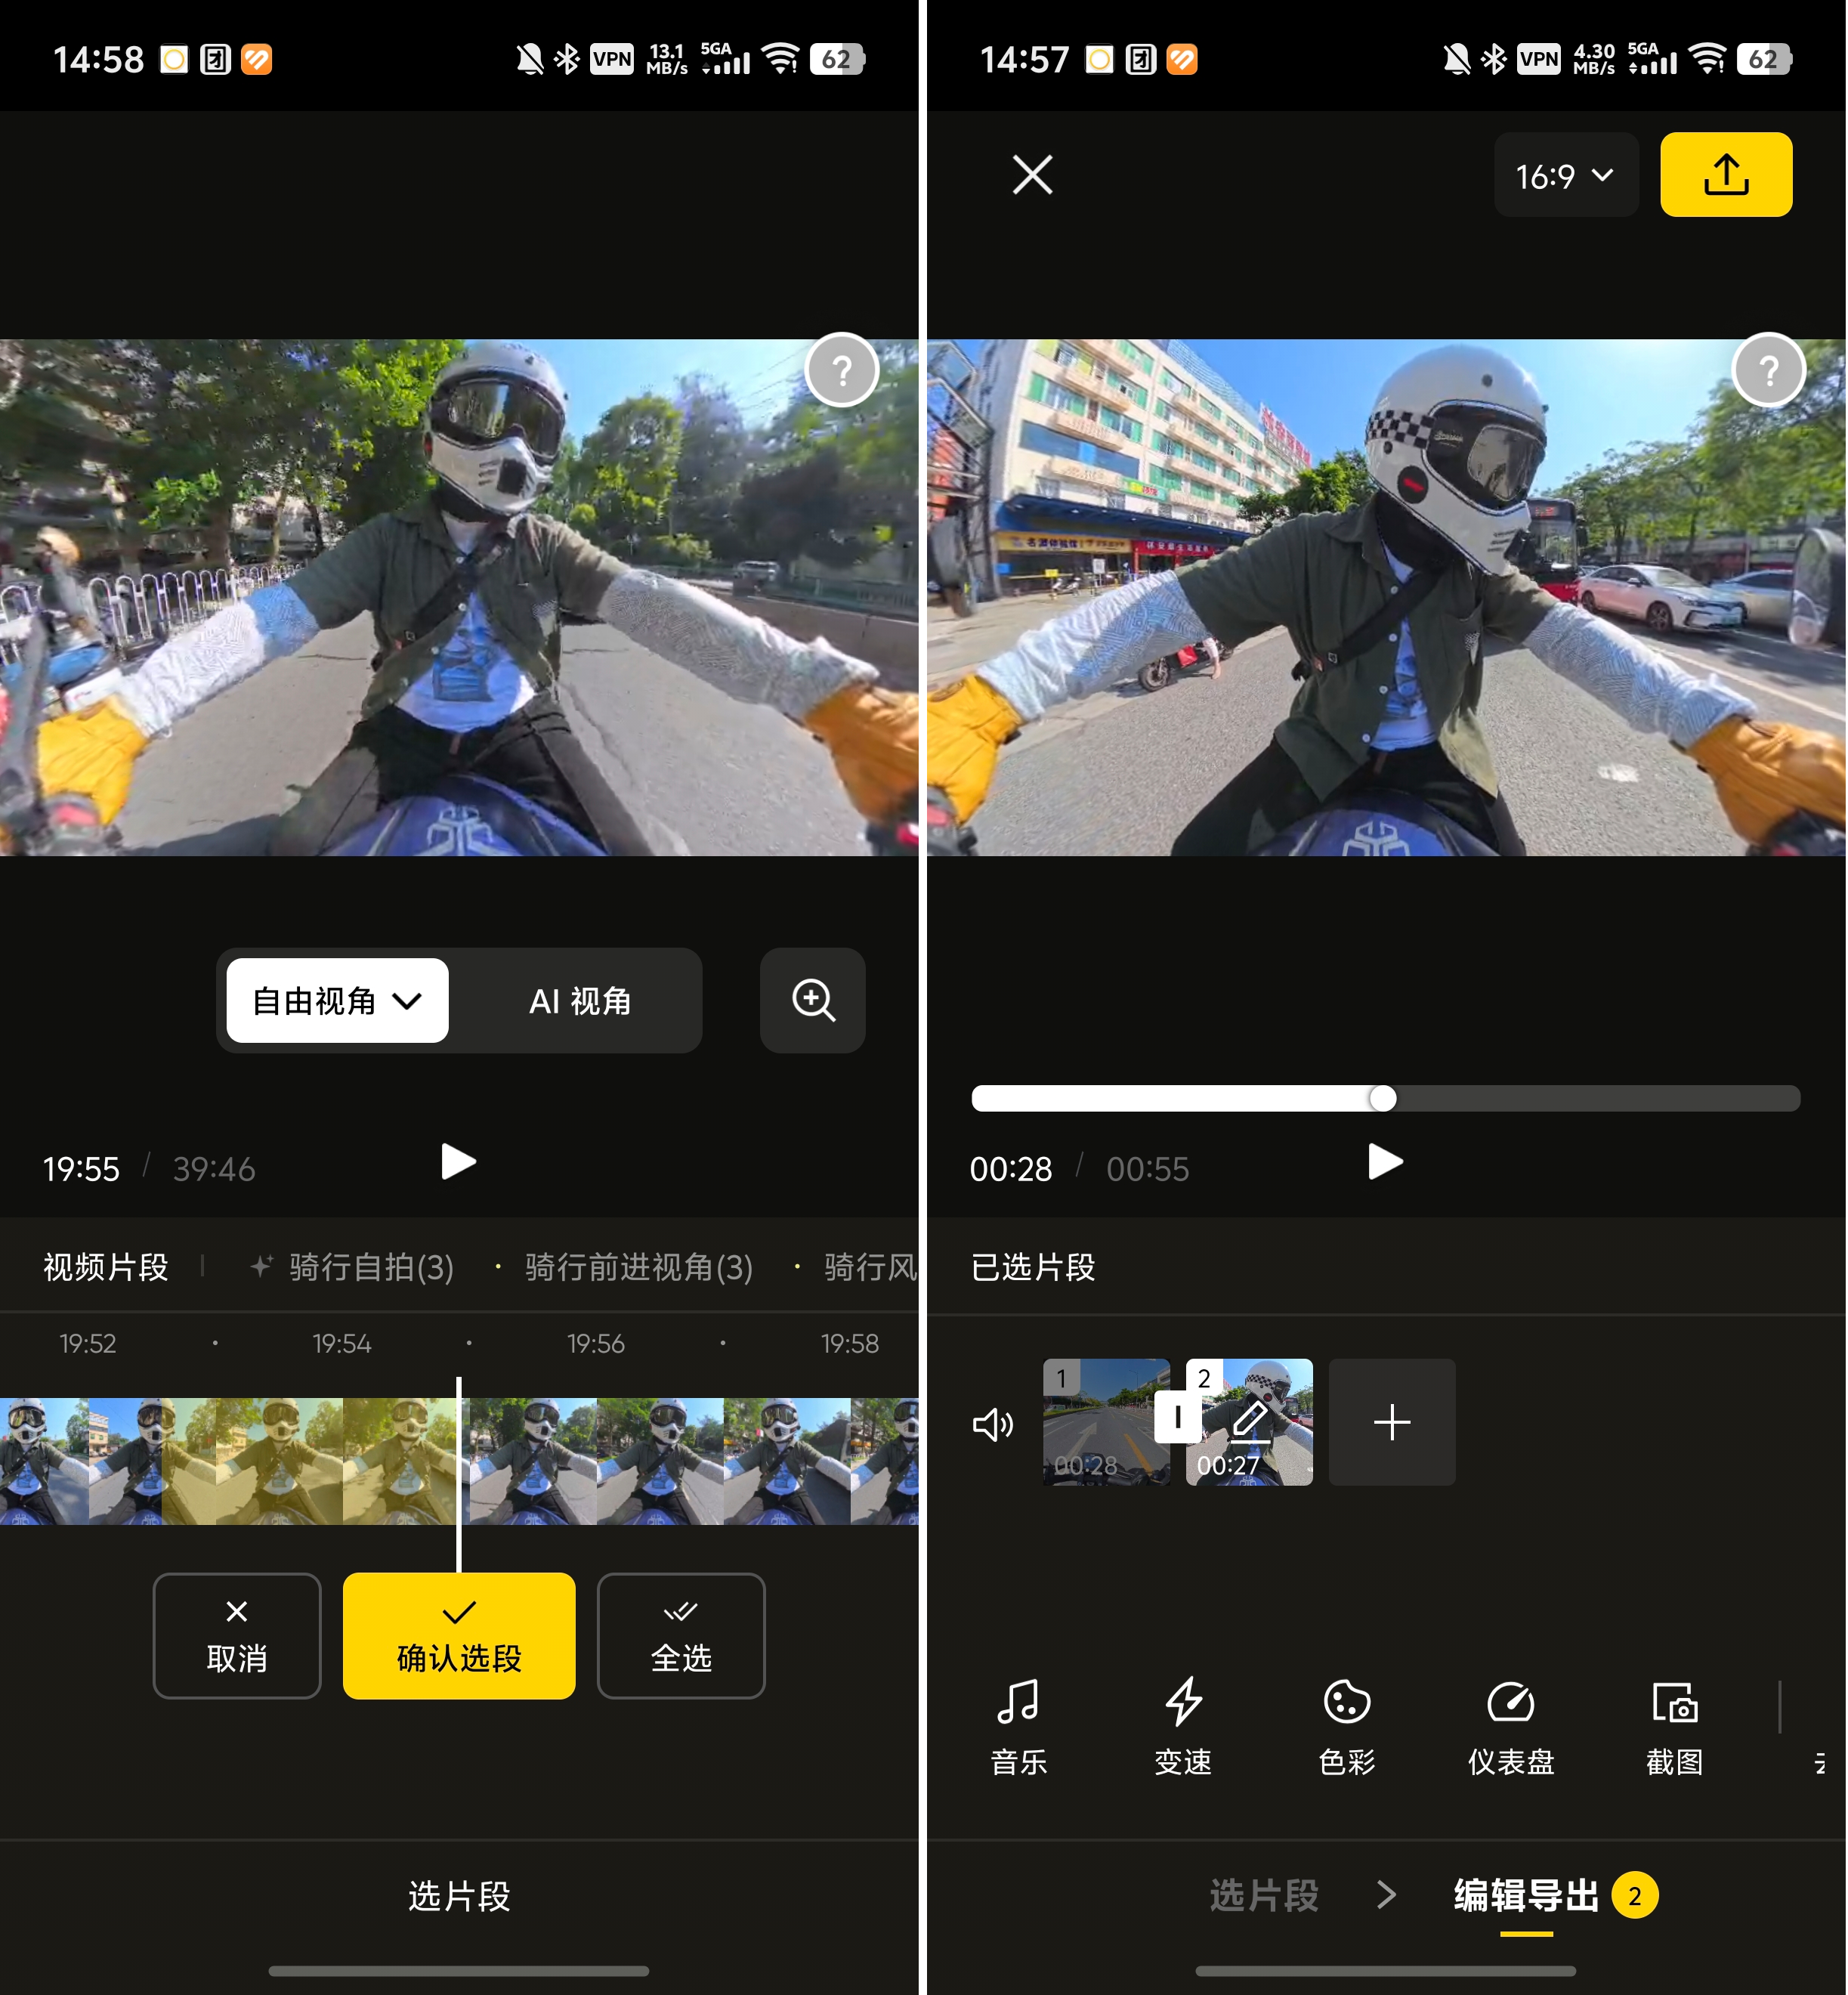Image resolution: width=1848 pixels, height=1995 pixels.
Task: Click the playback progress slider handle
Action: point(1382,1098)
